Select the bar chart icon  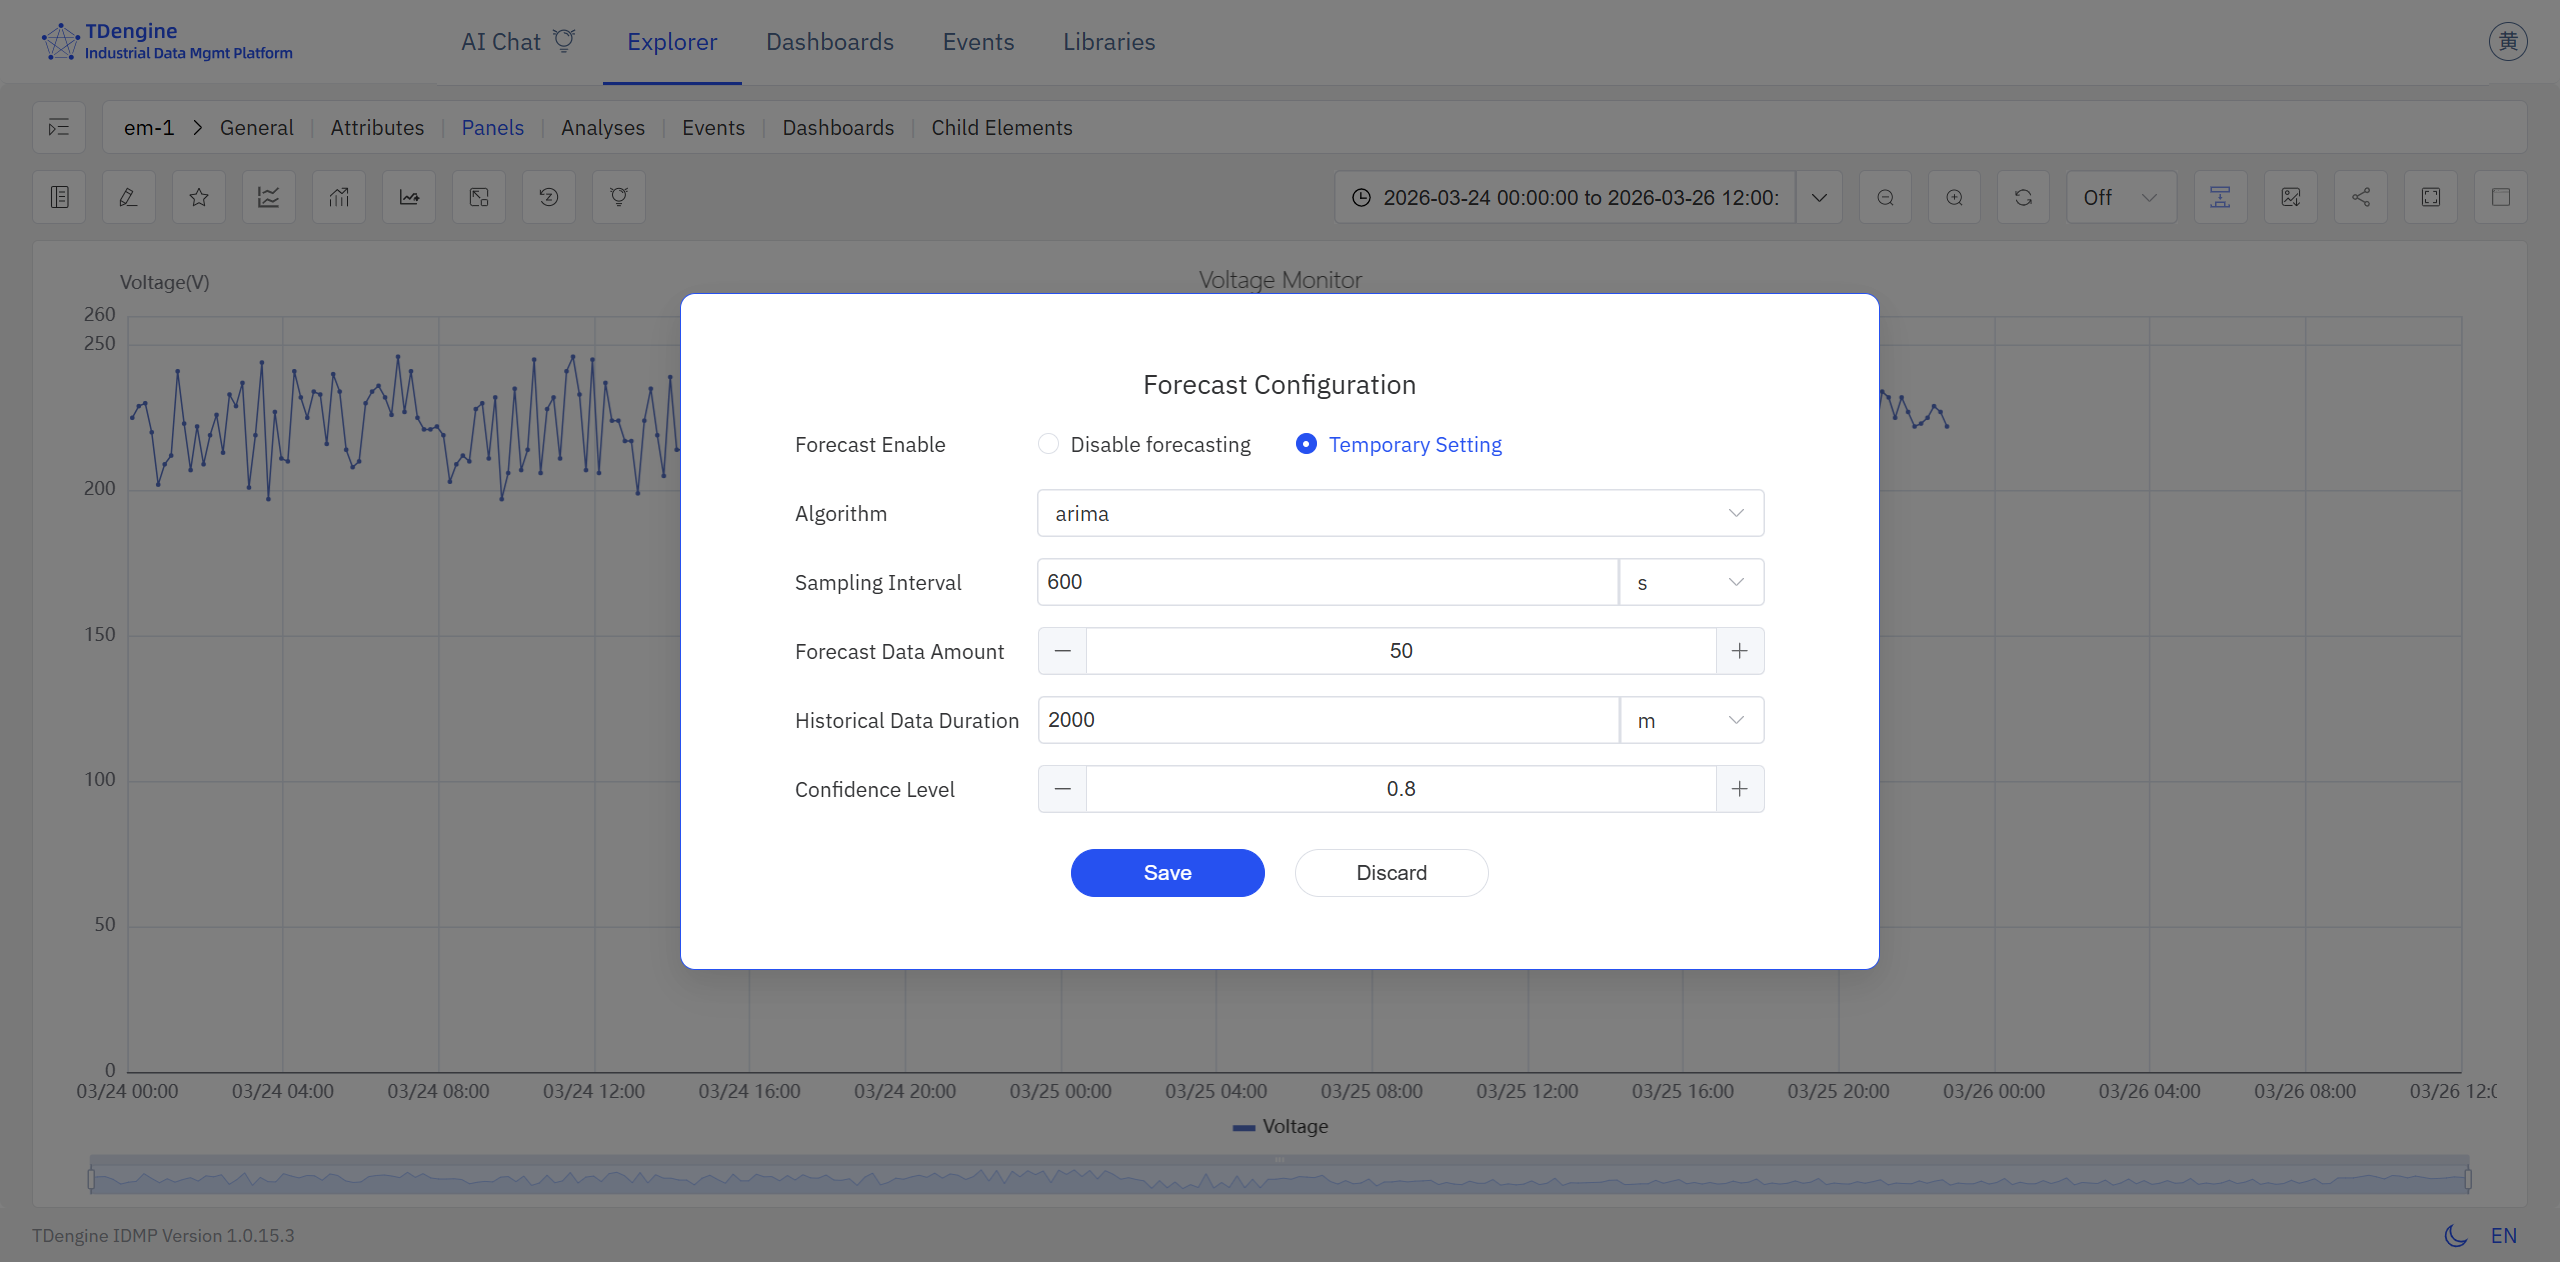[338, 197]
